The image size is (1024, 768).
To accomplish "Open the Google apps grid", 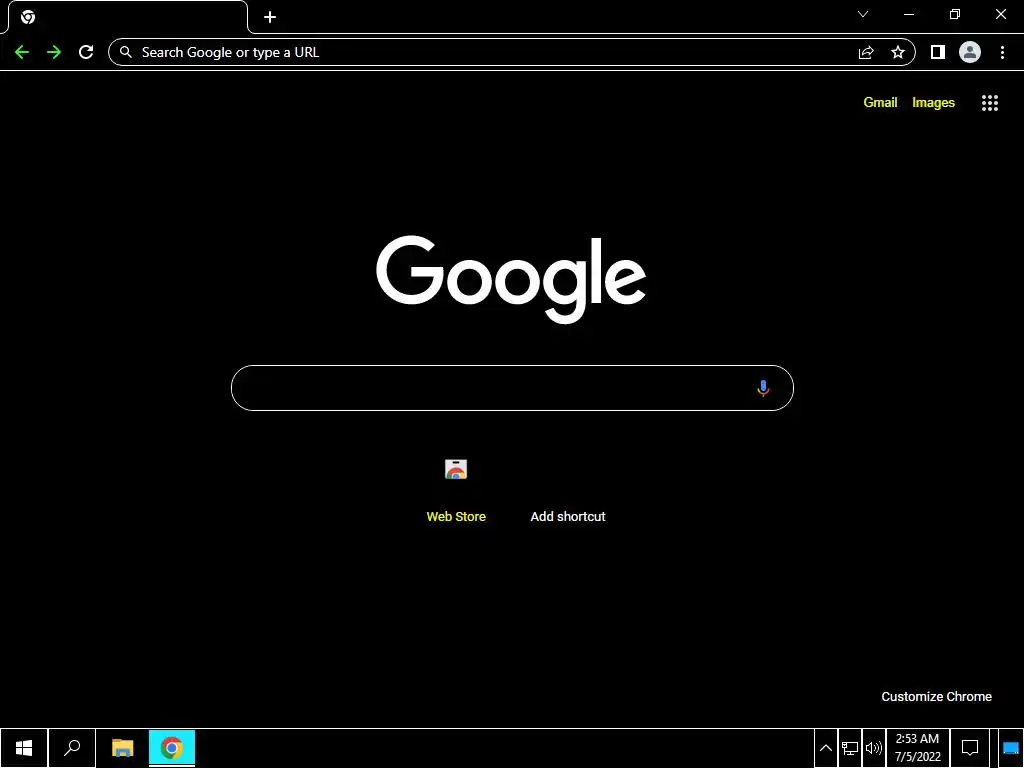I will click(x=990, y=103).
